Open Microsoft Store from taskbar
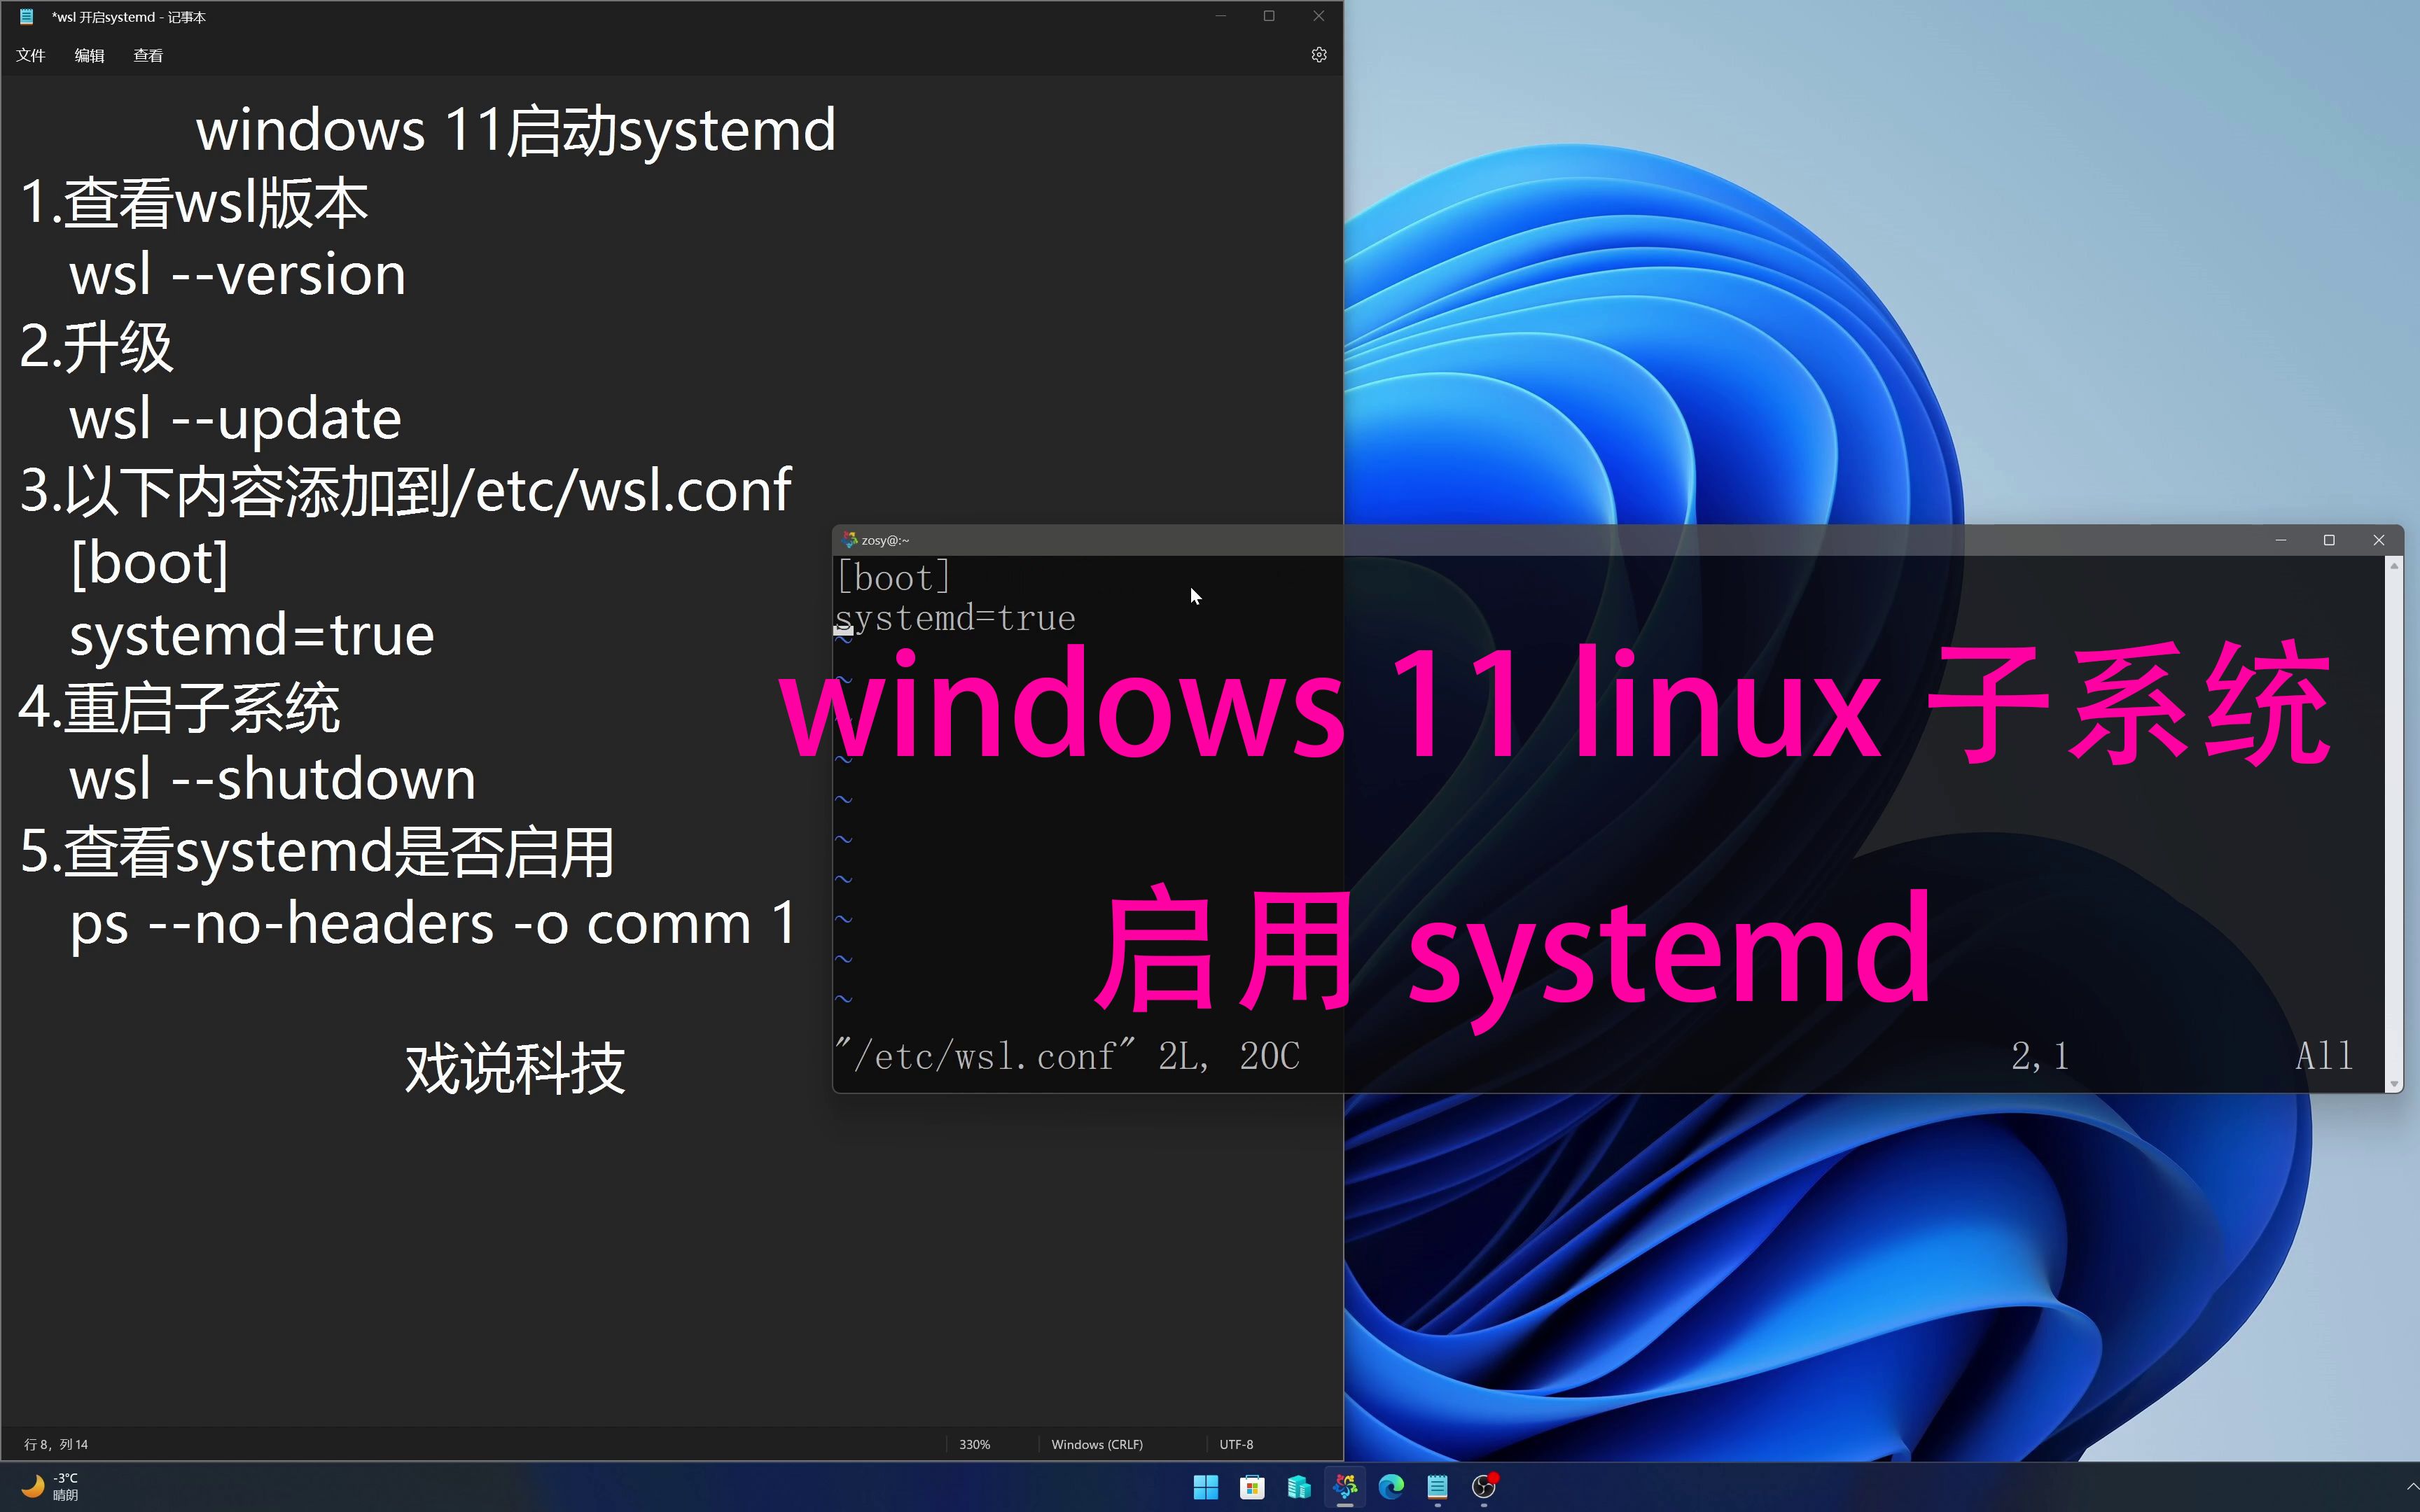 [1252, 1487]
